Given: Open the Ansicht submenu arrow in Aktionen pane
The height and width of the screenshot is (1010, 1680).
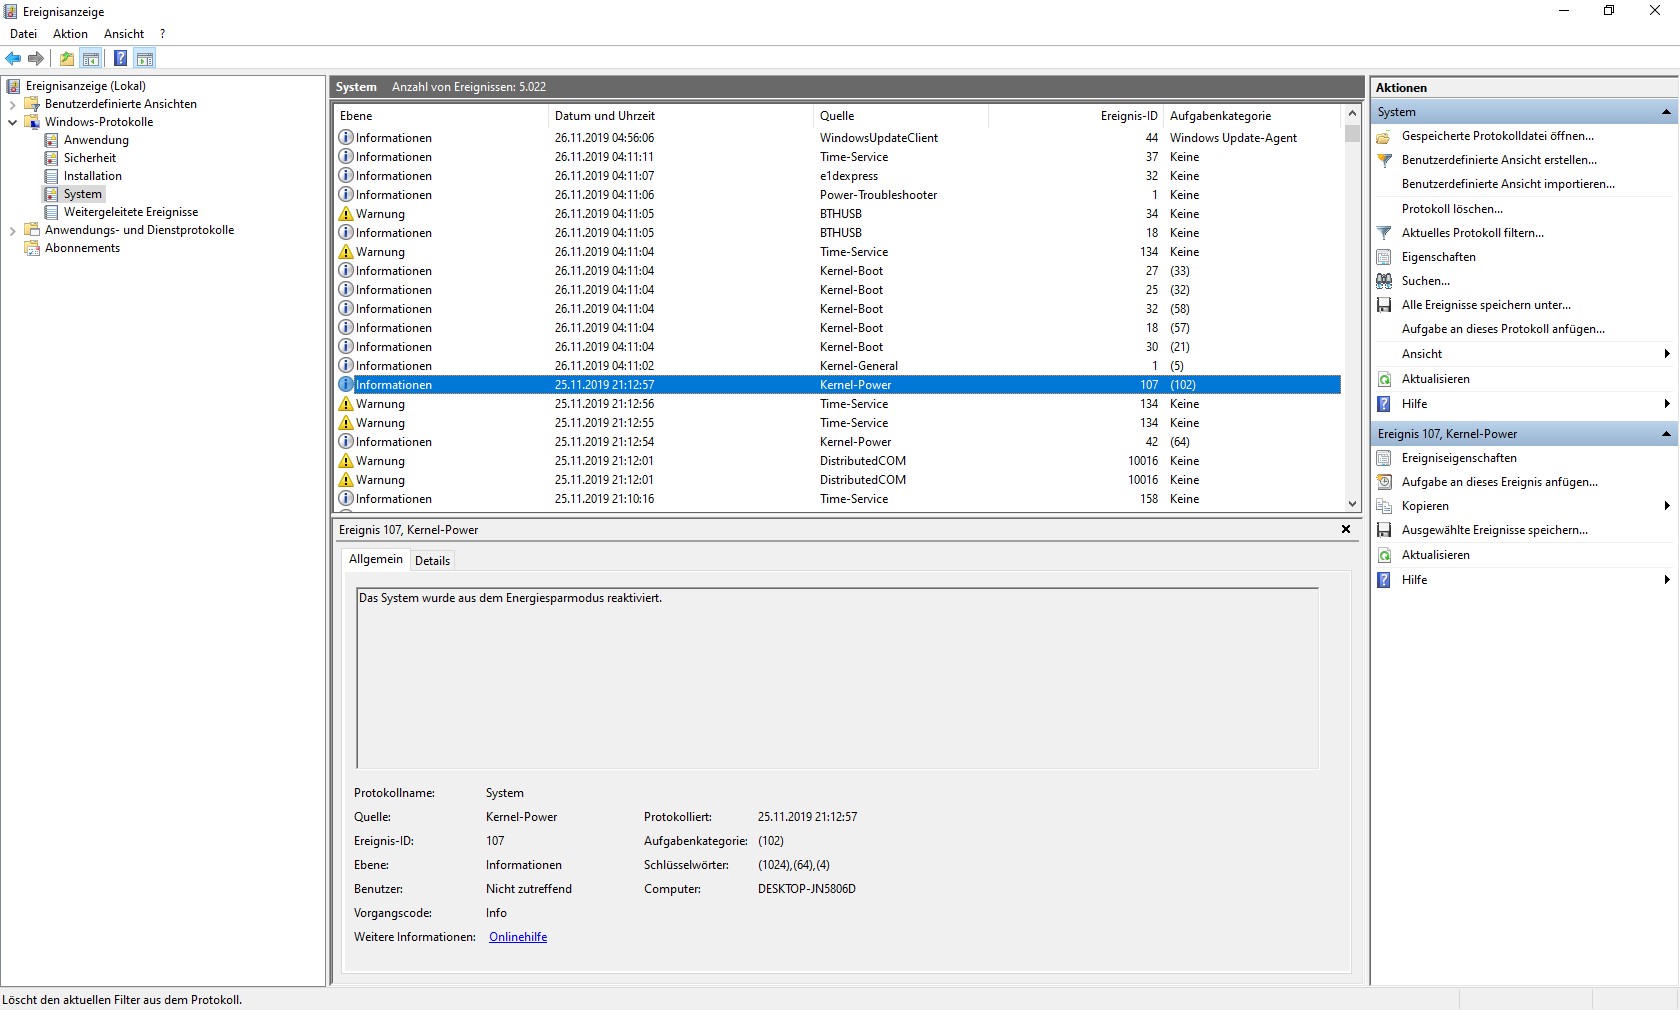Looking at the screenshot, I should tap(1667, 354).
